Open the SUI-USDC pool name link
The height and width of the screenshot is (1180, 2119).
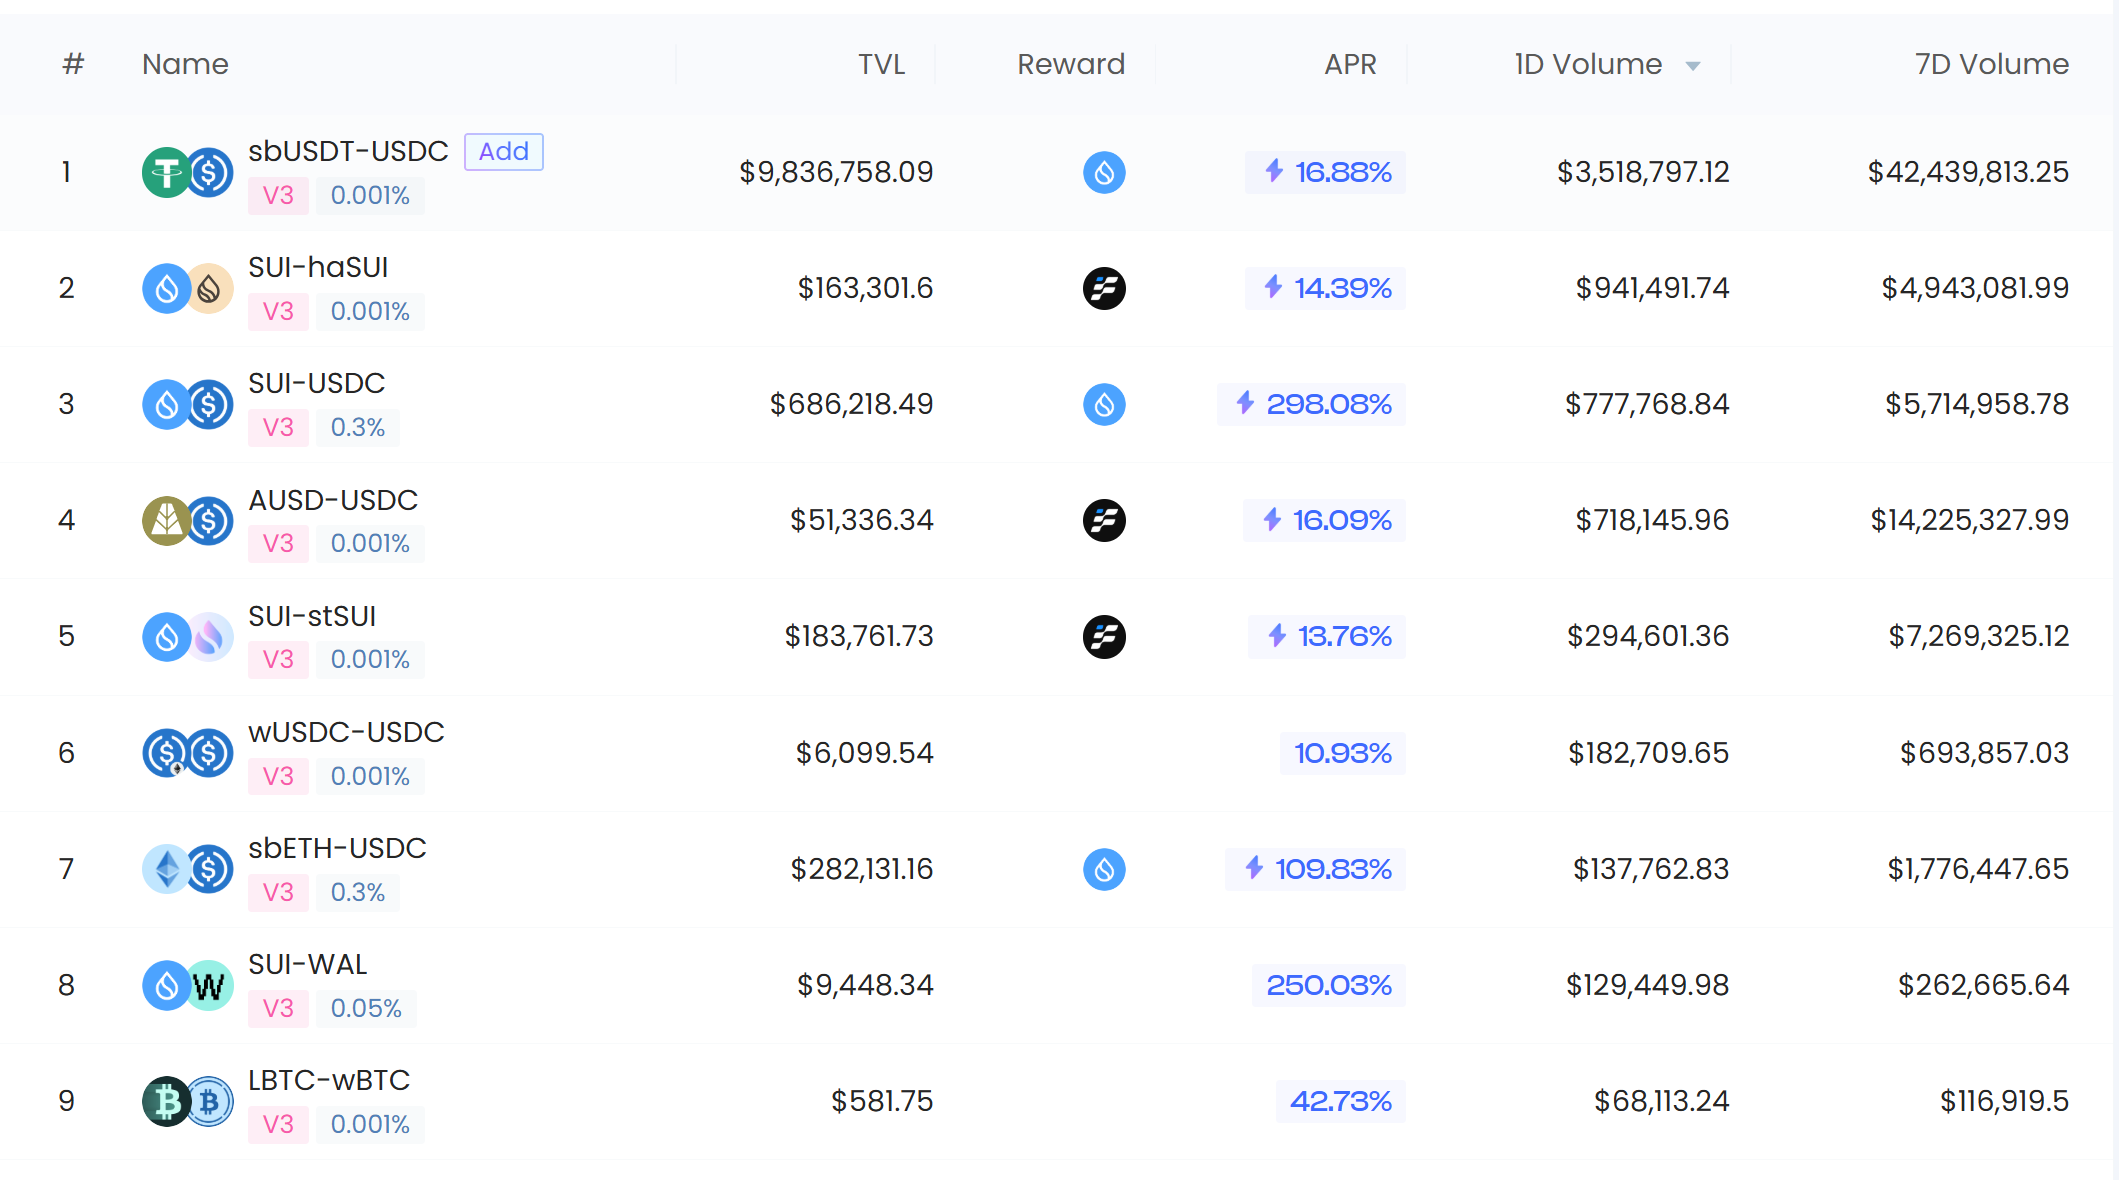(x=317, y=383)
